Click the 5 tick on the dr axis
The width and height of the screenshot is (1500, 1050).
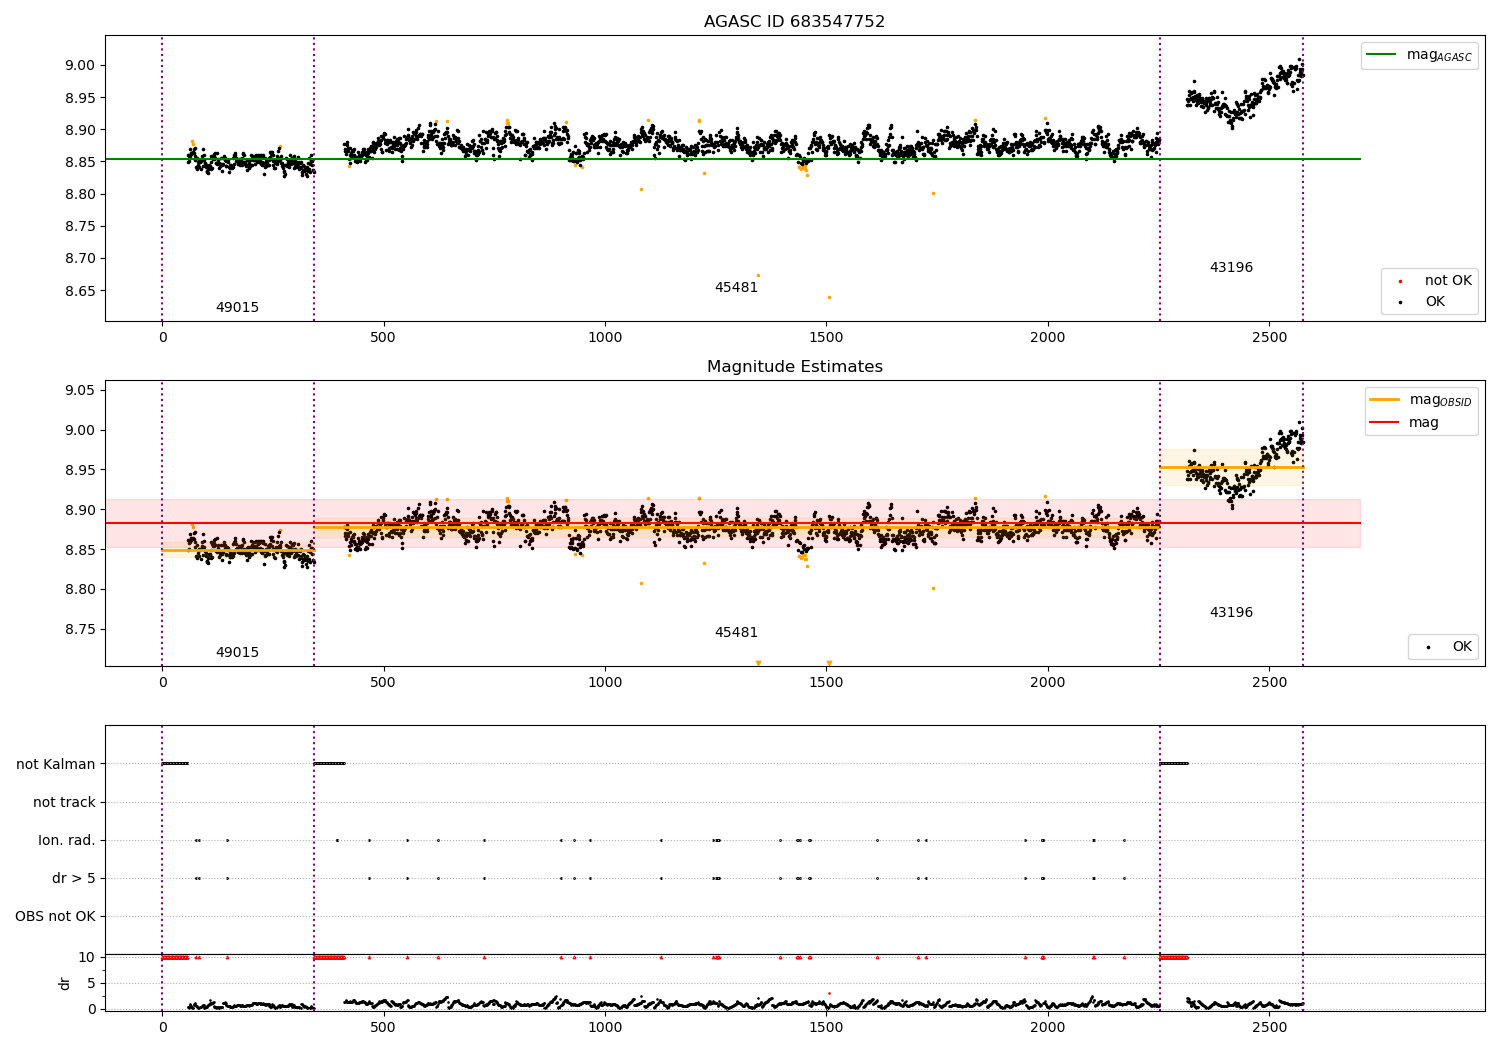pos(92,984)
